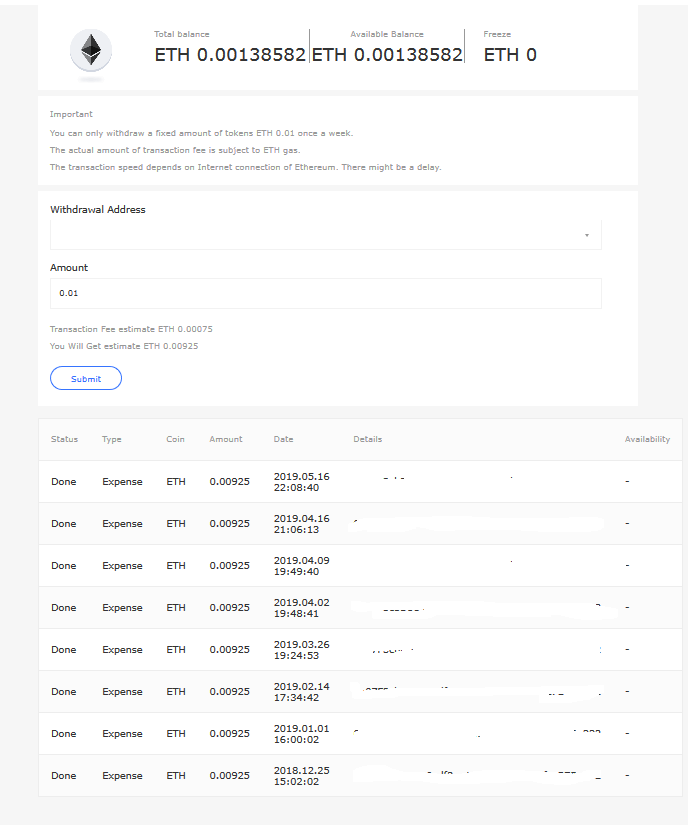Click ETH coin in 2019.04.09 row
Viewport: 688px width, 825px height.
176,566
